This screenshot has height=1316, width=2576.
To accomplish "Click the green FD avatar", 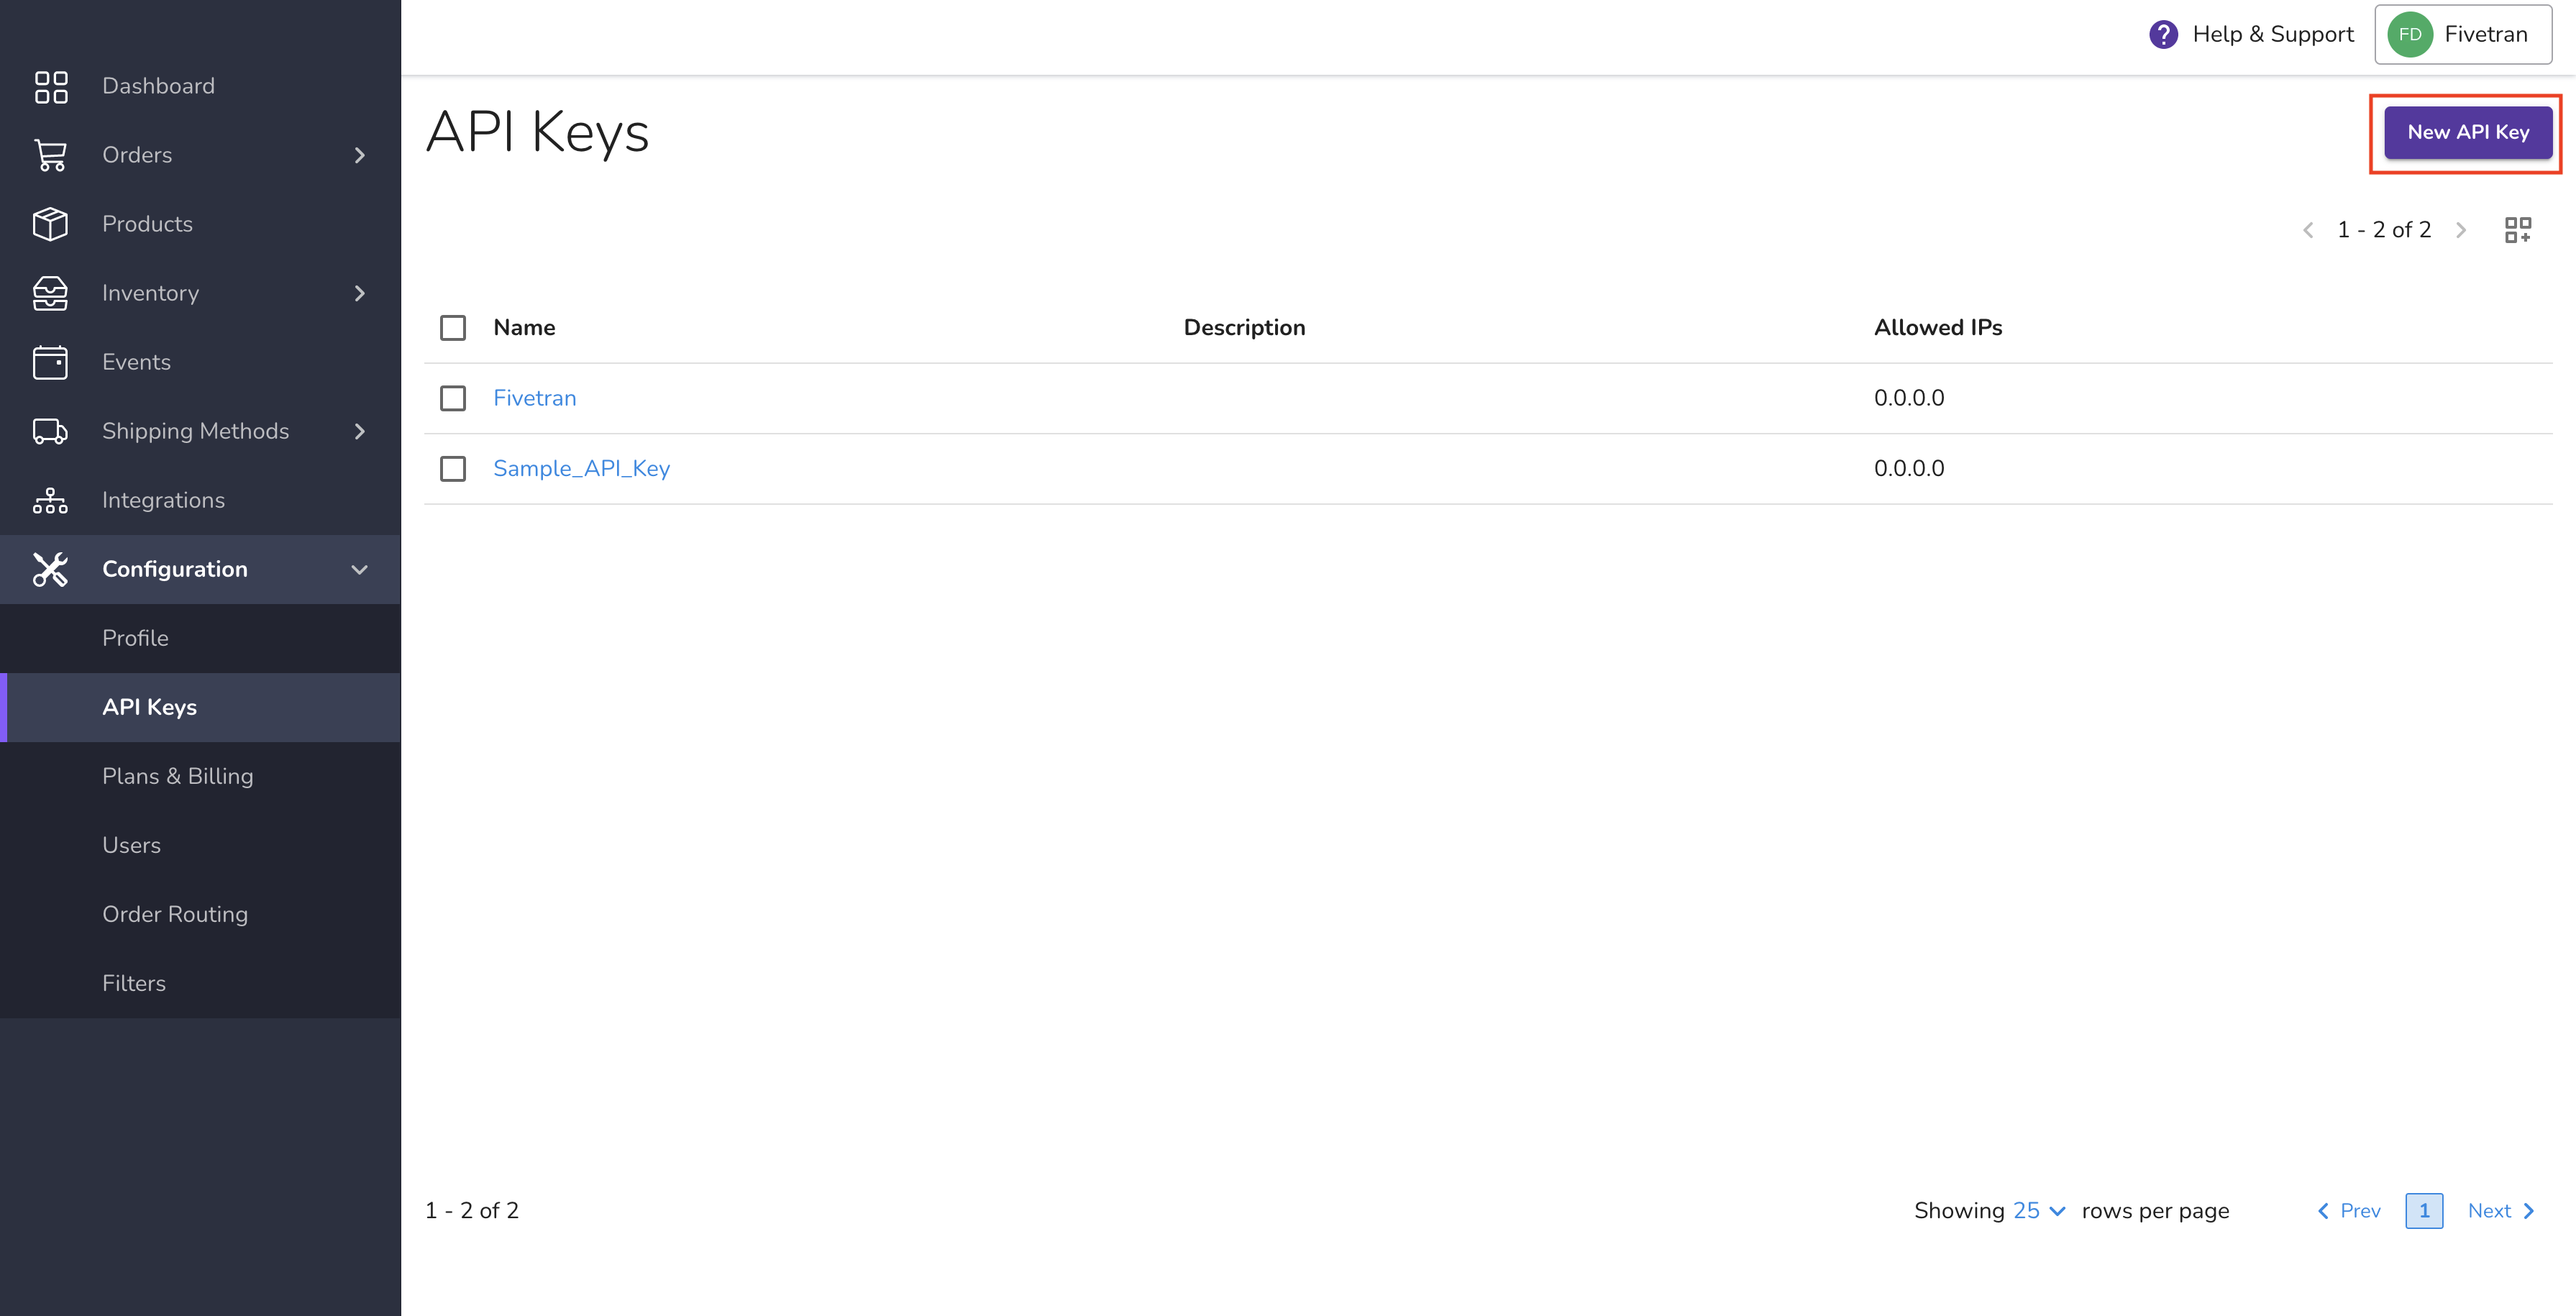I will (x=2410, y=35).
